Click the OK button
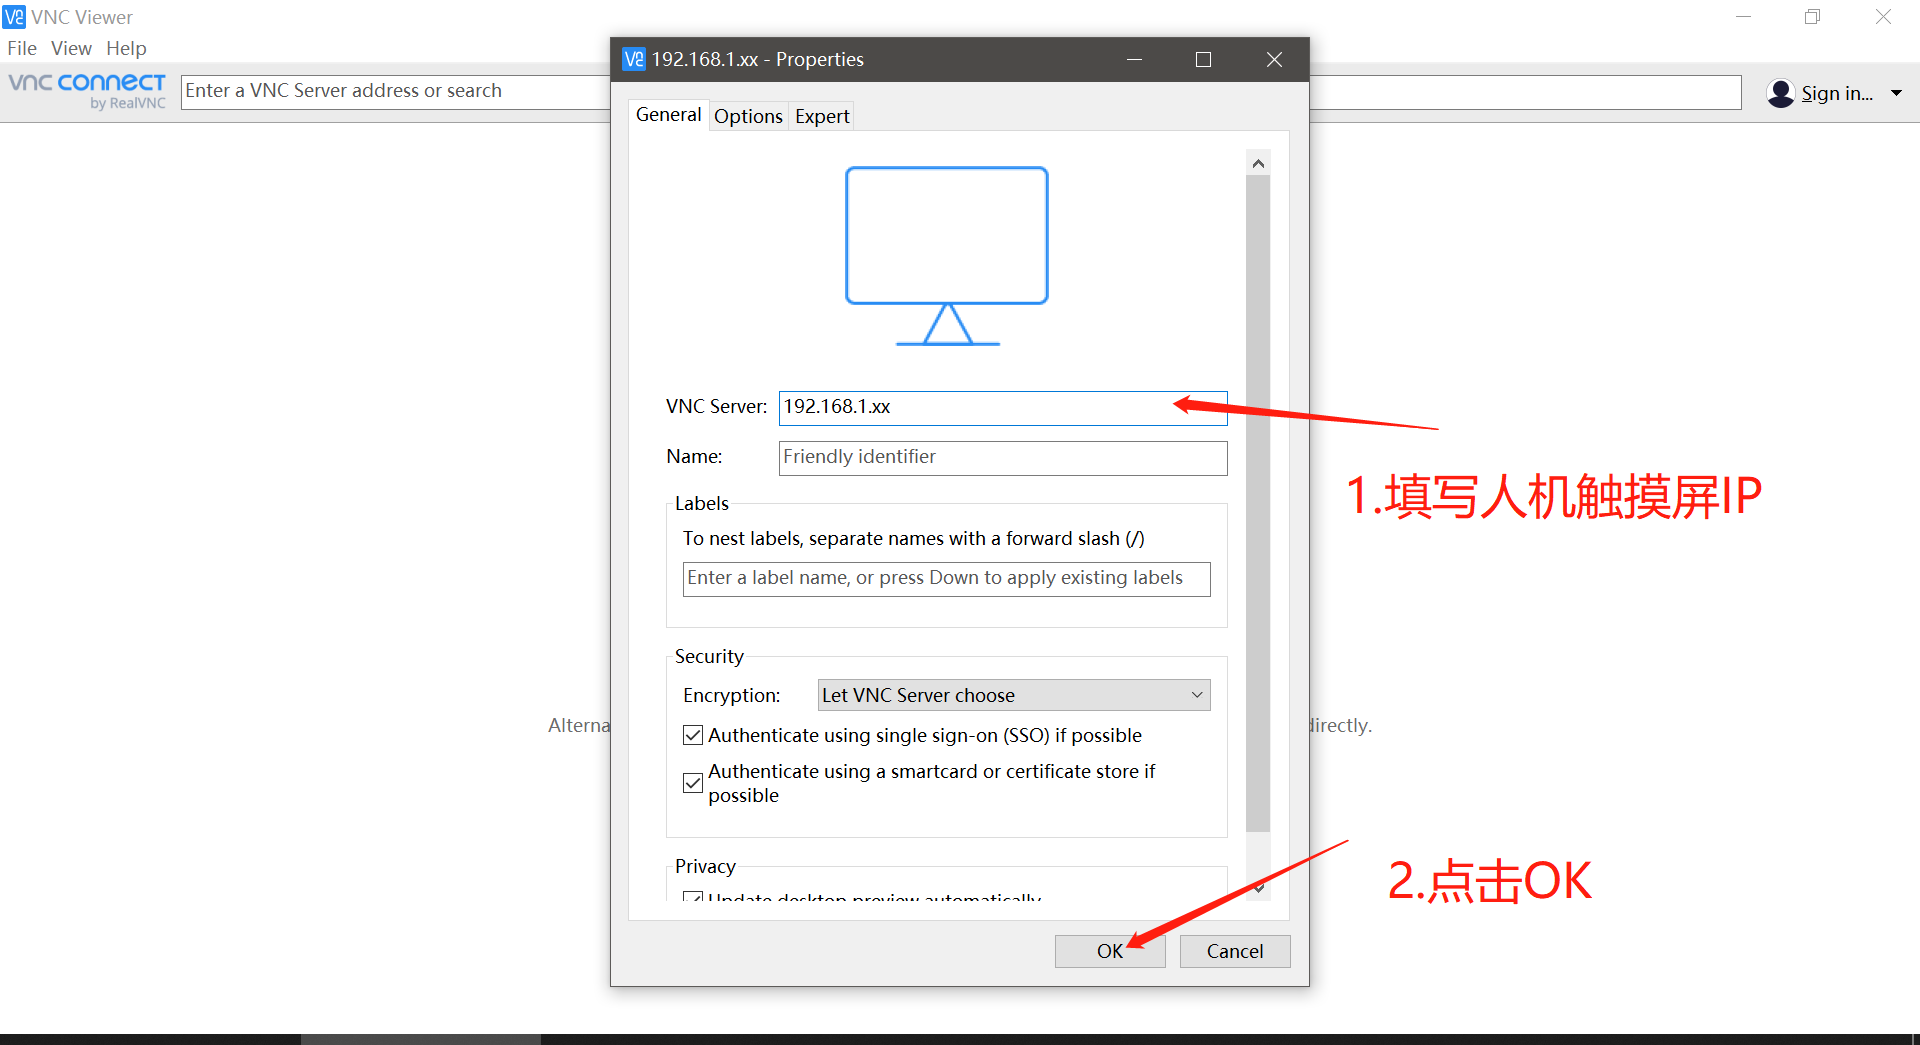This screenshot has height=1045, width=1920. coord(1110,951)
